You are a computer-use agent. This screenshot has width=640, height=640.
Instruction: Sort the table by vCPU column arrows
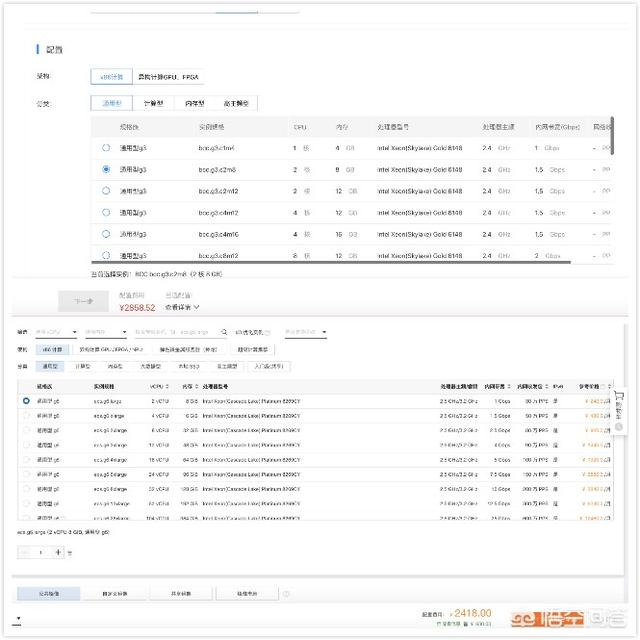tap(167, 386)
